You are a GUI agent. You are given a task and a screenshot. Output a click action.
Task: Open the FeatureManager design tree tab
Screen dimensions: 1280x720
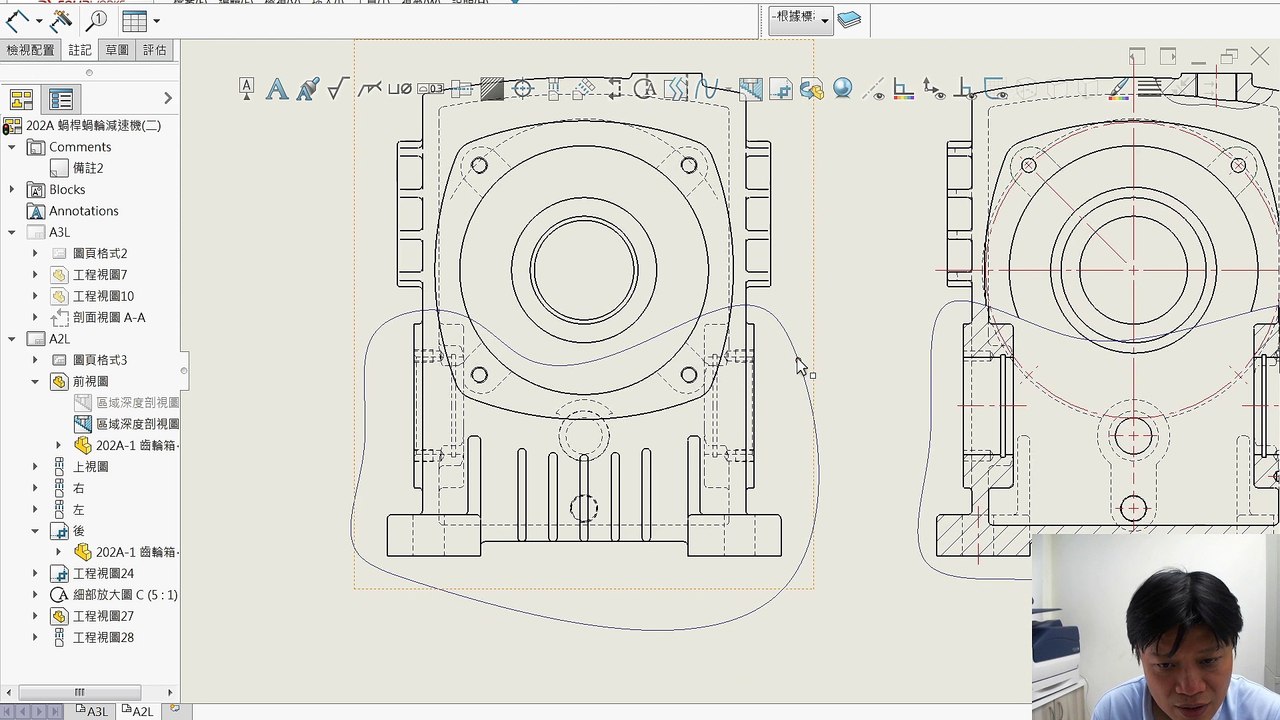(x=21, y=99)
